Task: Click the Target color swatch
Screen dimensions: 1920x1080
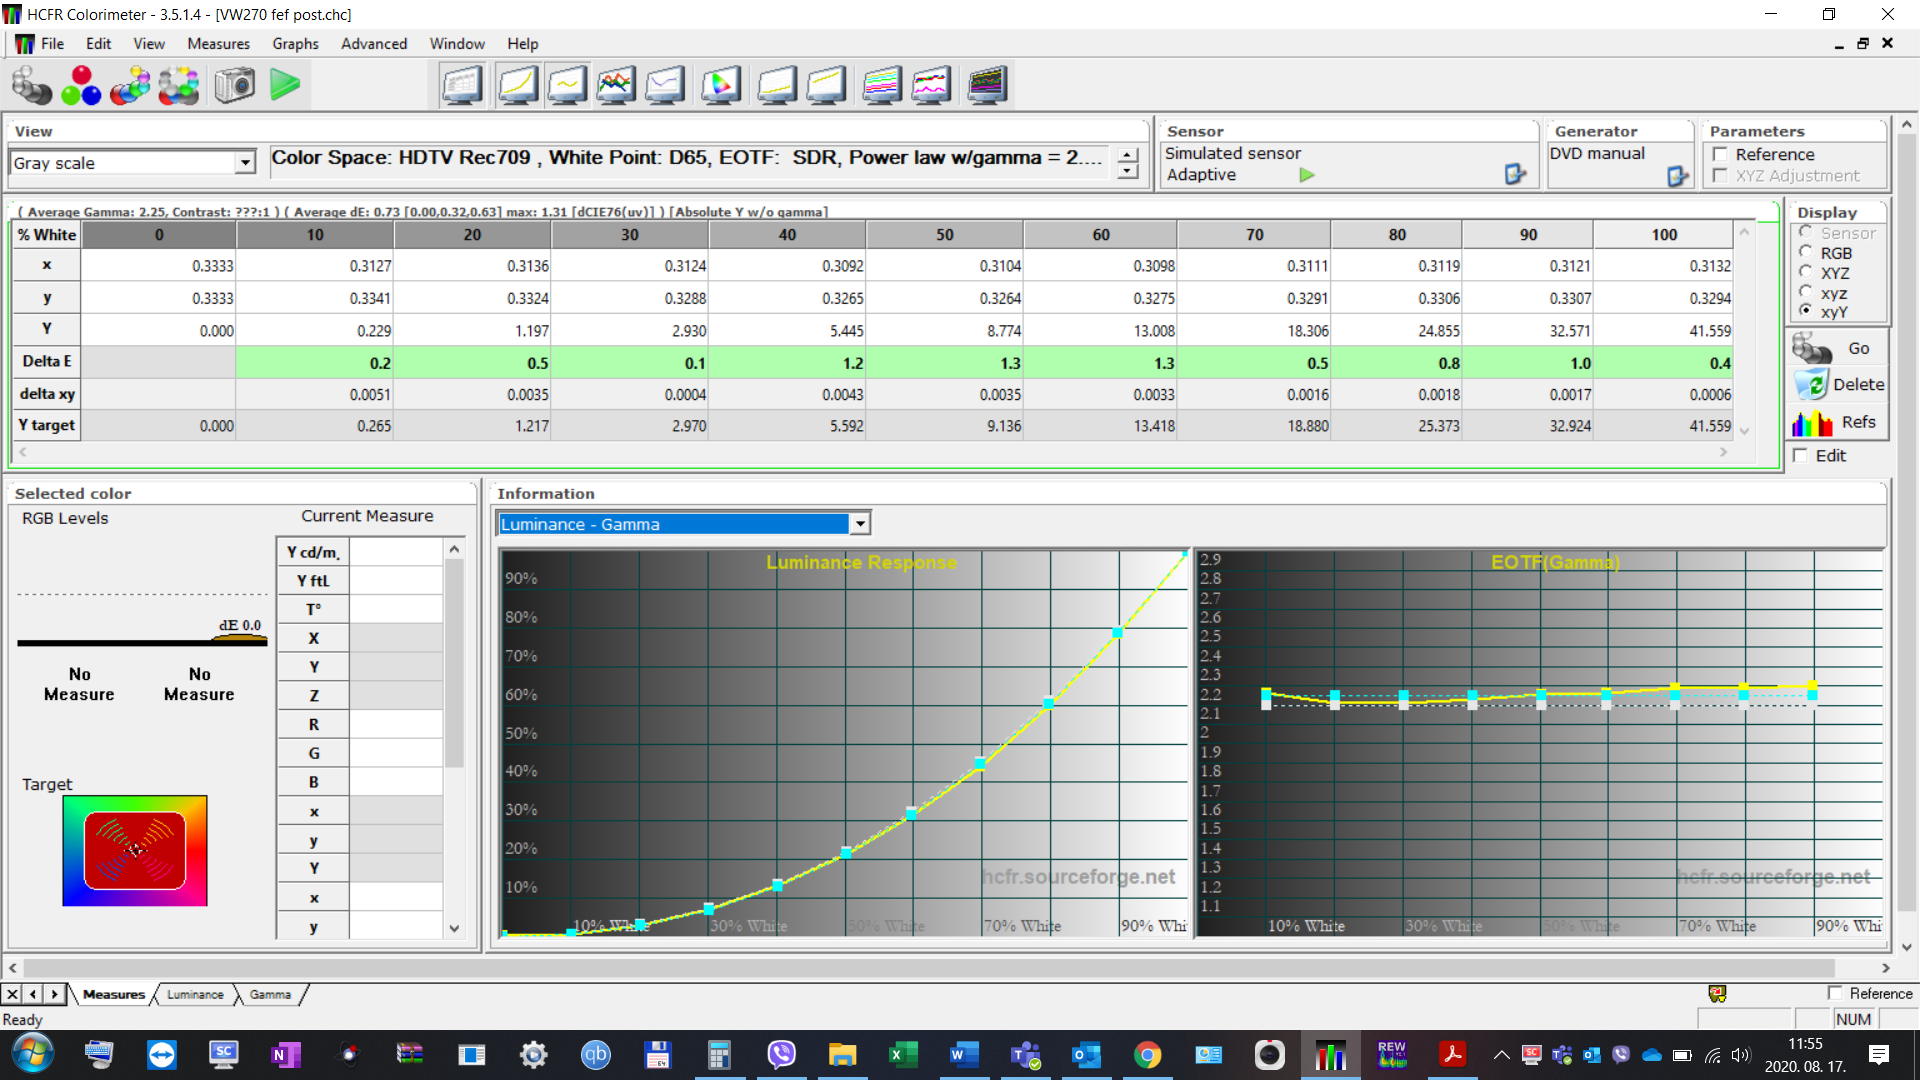Action: 135,851
